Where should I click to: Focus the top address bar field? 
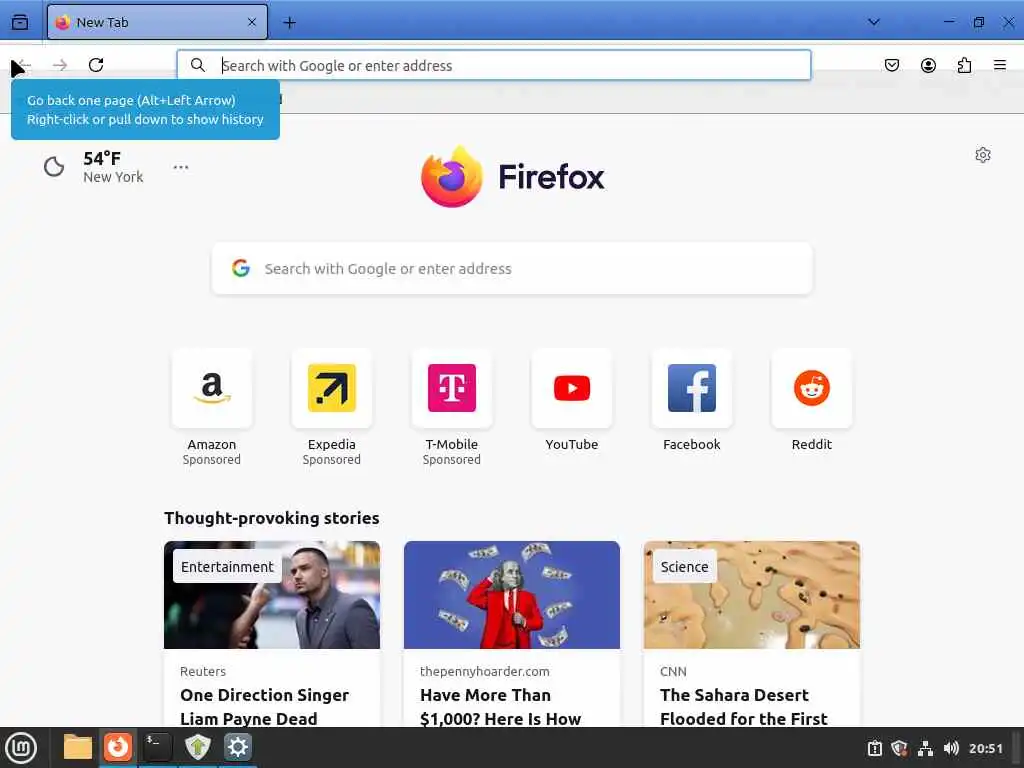pos(494,65)
